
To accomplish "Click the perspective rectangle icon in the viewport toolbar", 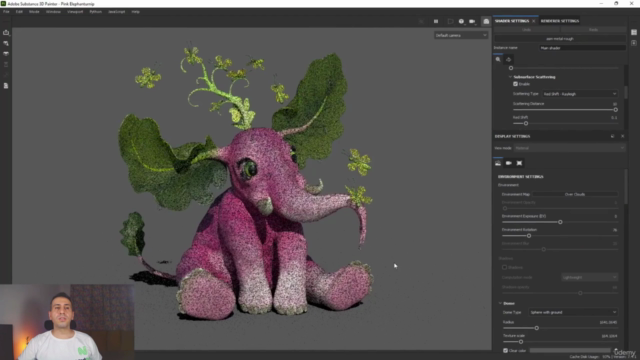I will click(x=450, y=21).
